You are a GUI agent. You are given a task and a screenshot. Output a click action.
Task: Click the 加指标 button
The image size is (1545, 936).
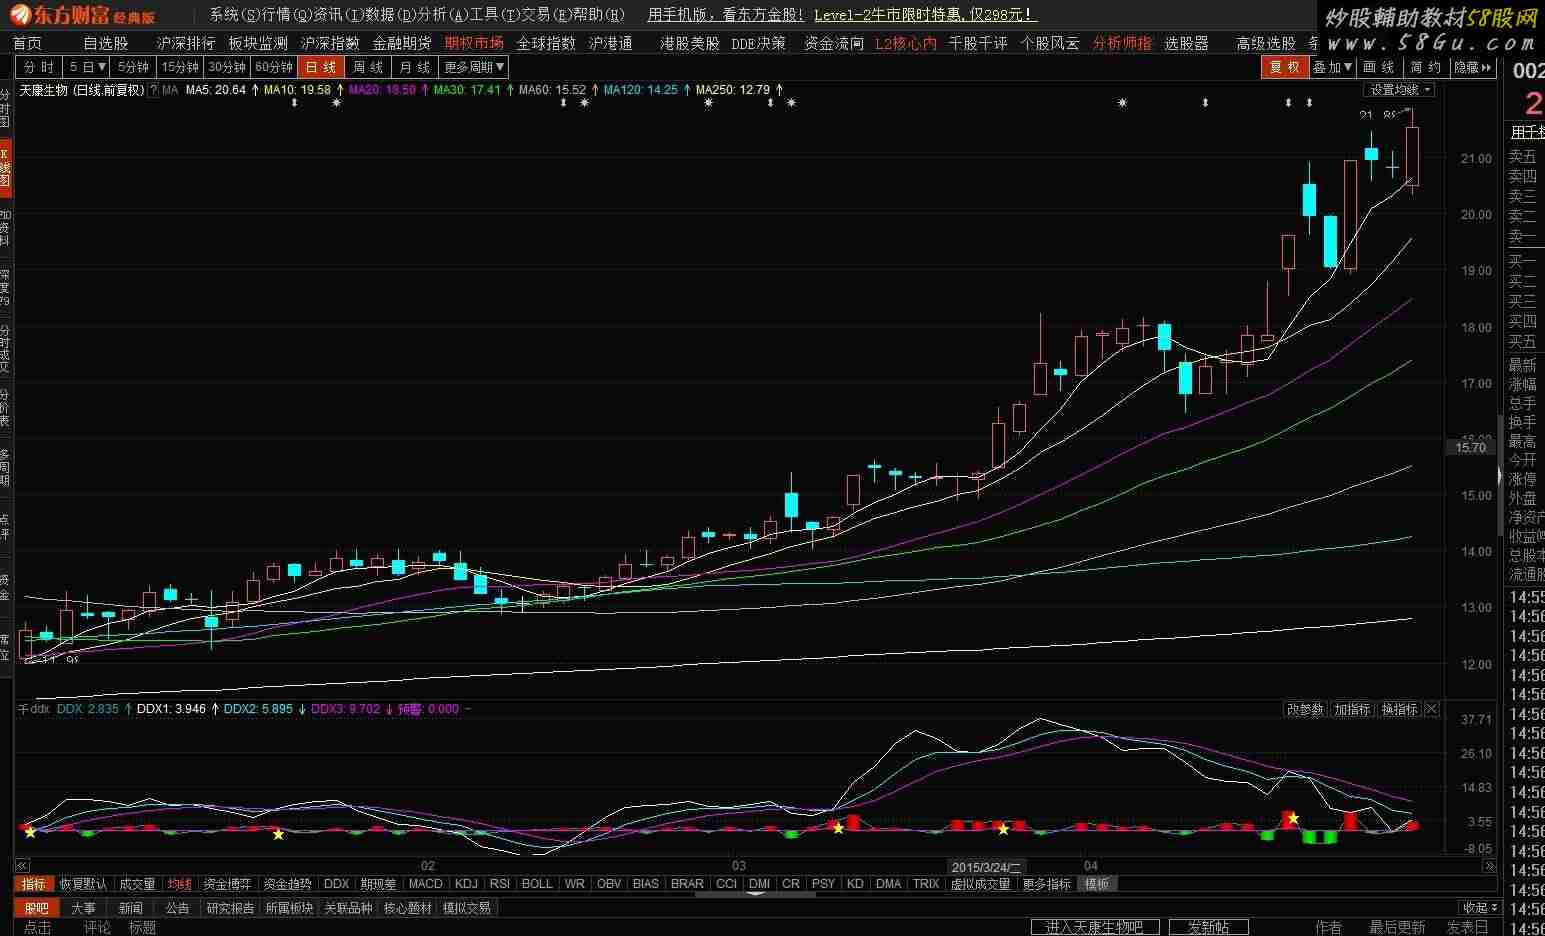click(x=1352, y=709)
